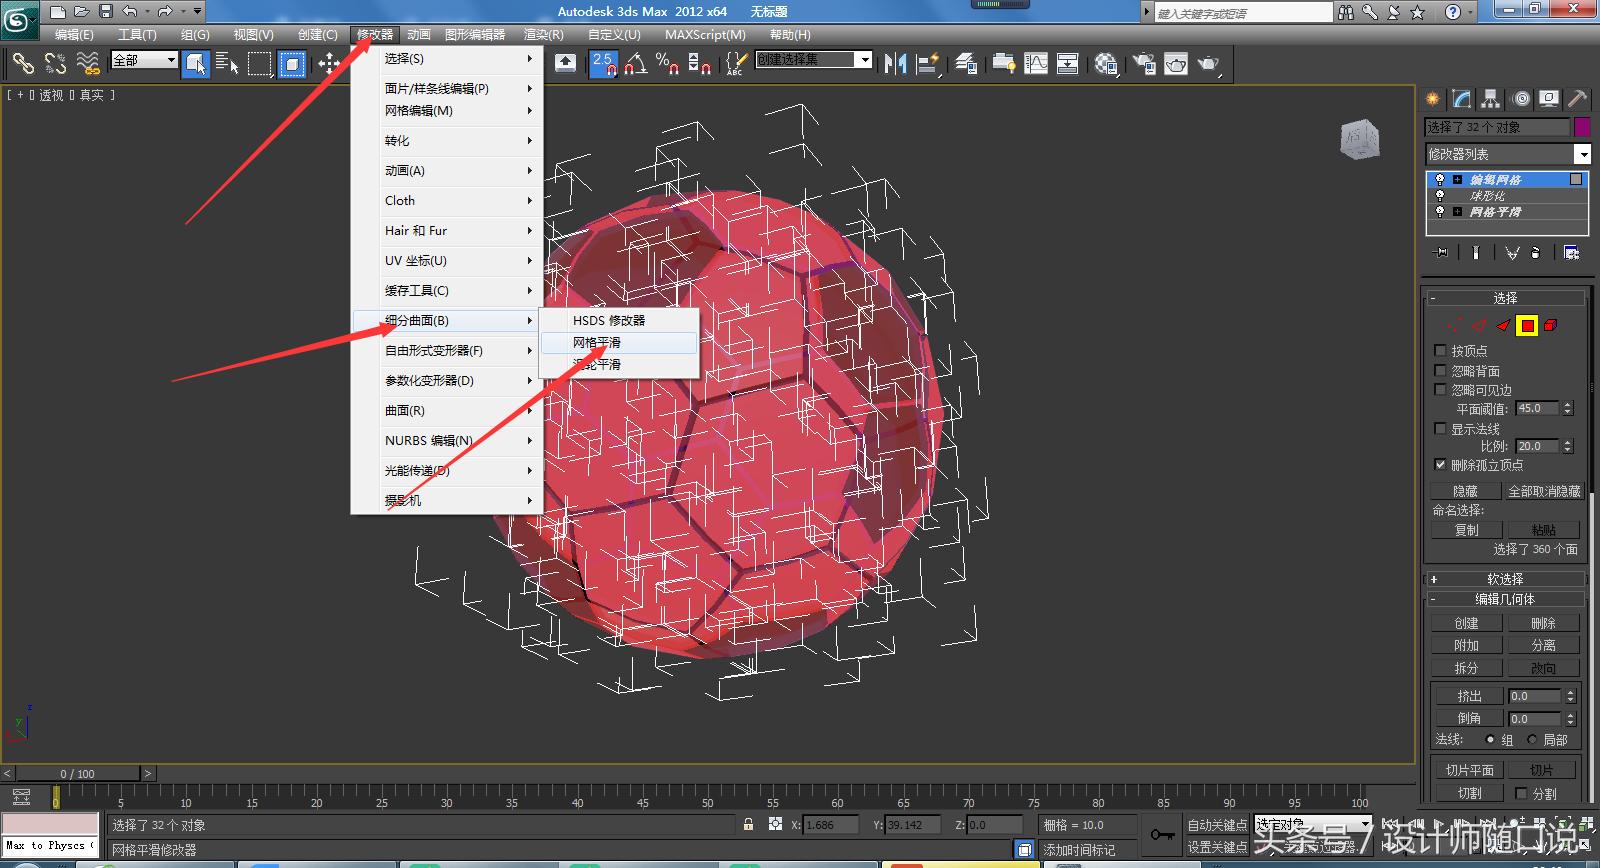Click the object color swatch
Image resolution: width=1600 pixels, height=868 pixels.
pos(1582,127)
